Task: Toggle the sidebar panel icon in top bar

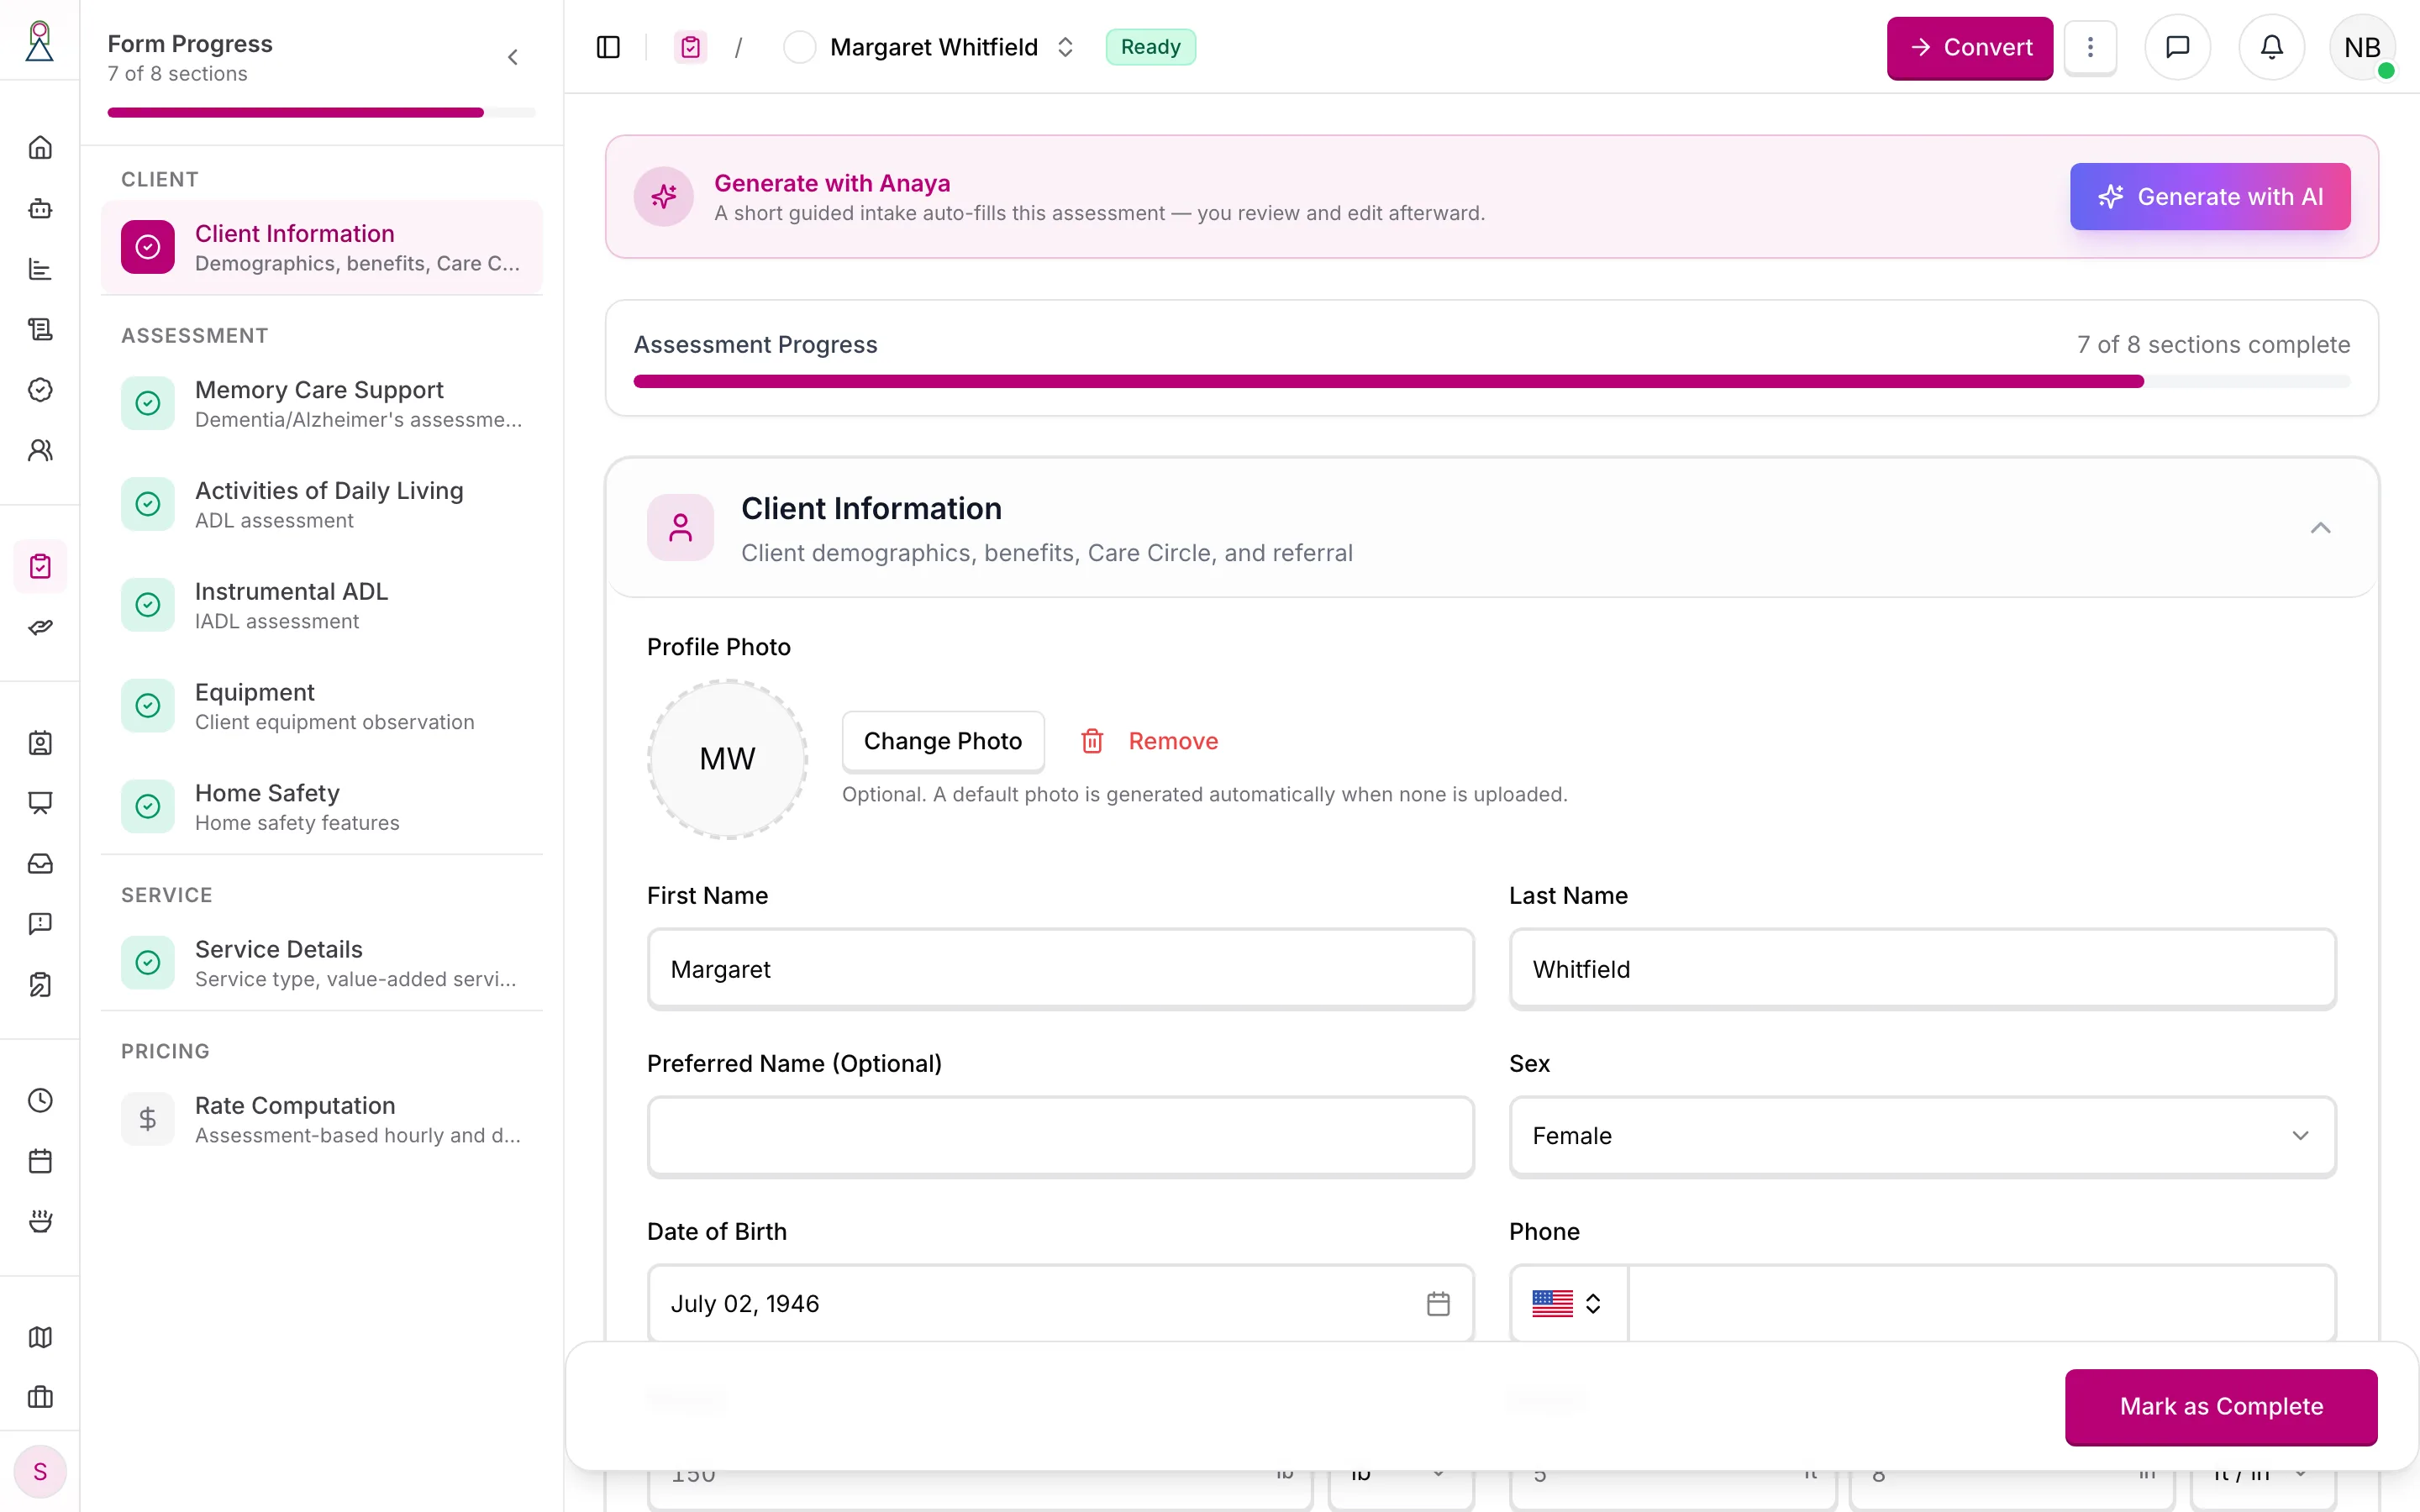Action: (608, 47)
